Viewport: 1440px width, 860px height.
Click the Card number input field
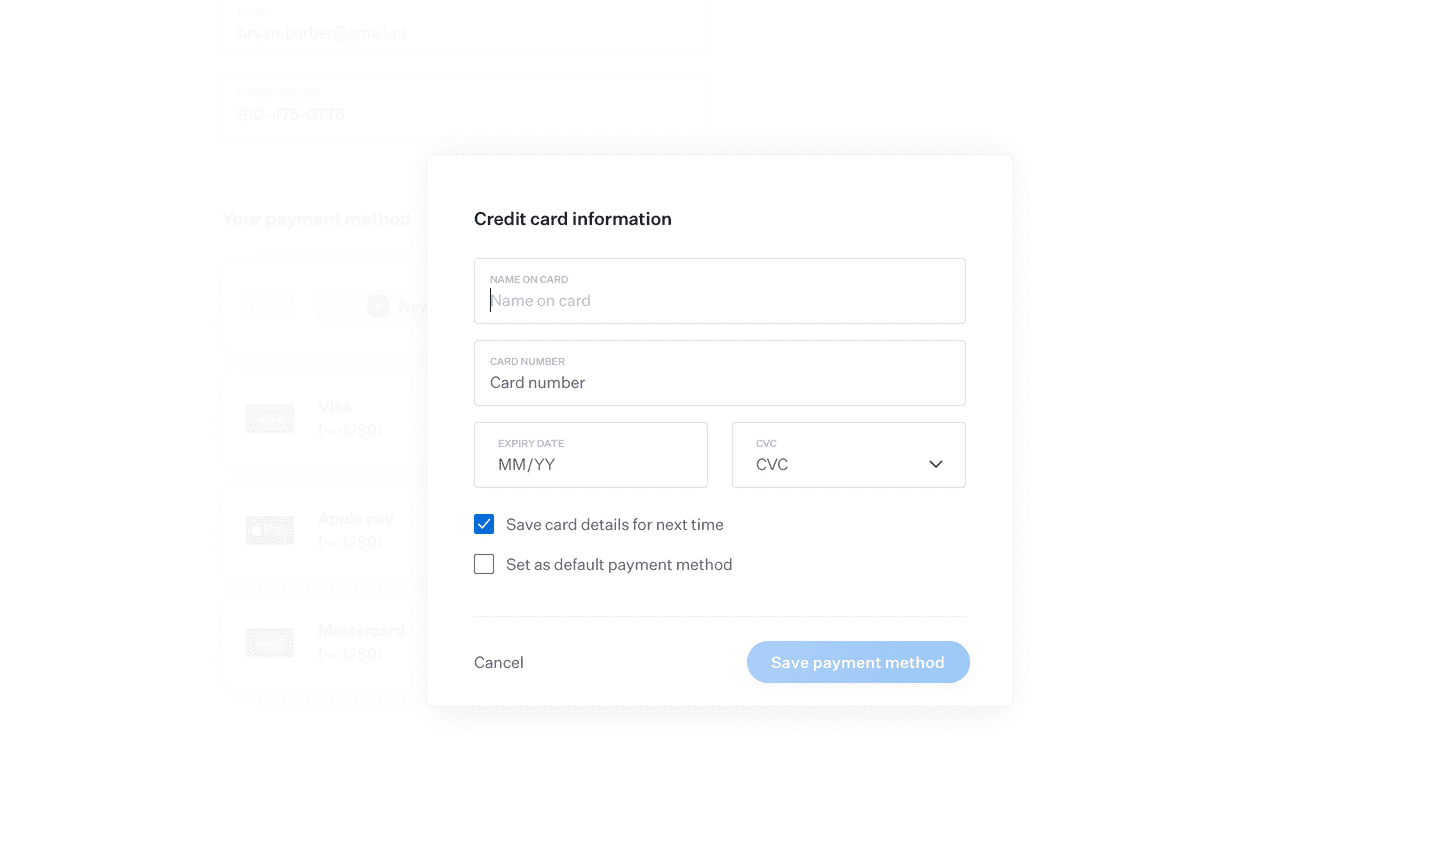[x=719, y=373]
